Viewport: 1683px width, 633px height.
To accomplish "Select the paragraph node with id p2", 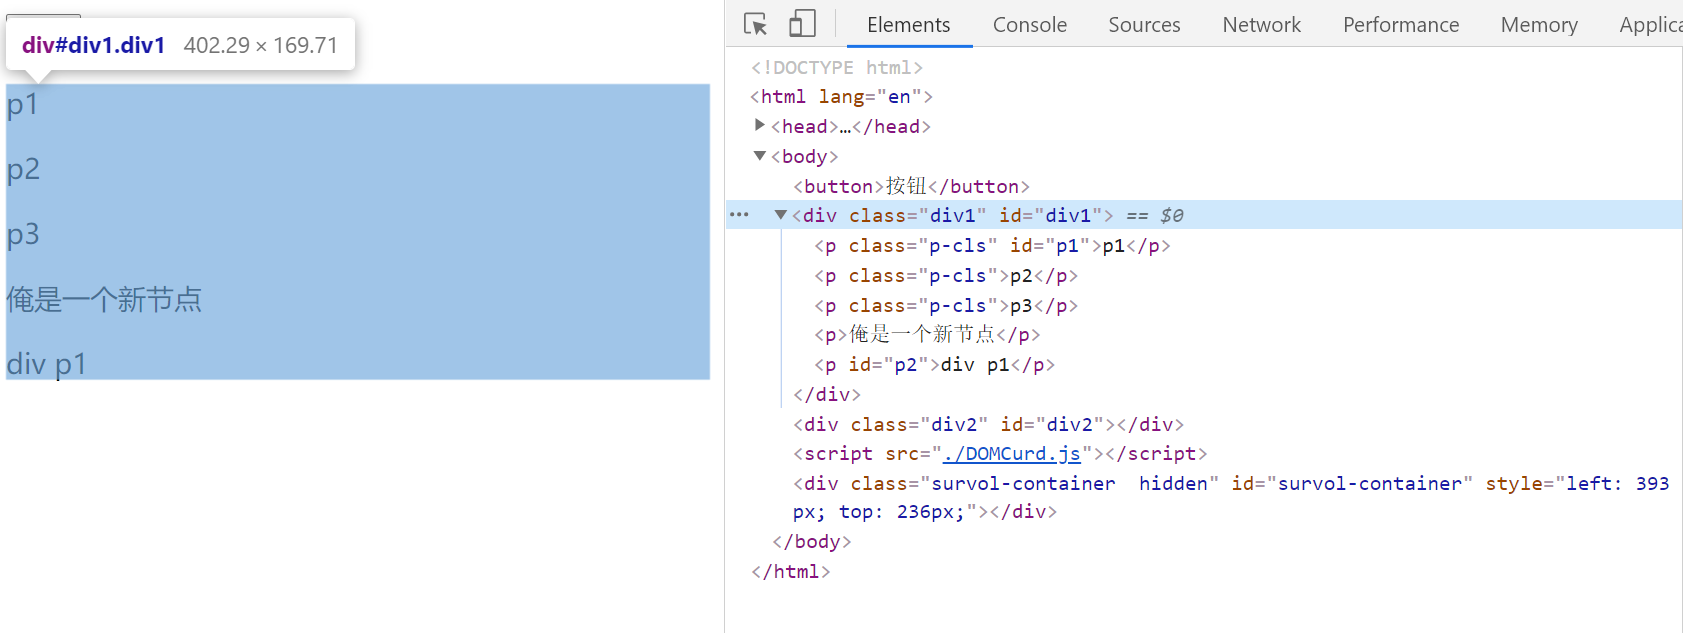I will [934, 365].
